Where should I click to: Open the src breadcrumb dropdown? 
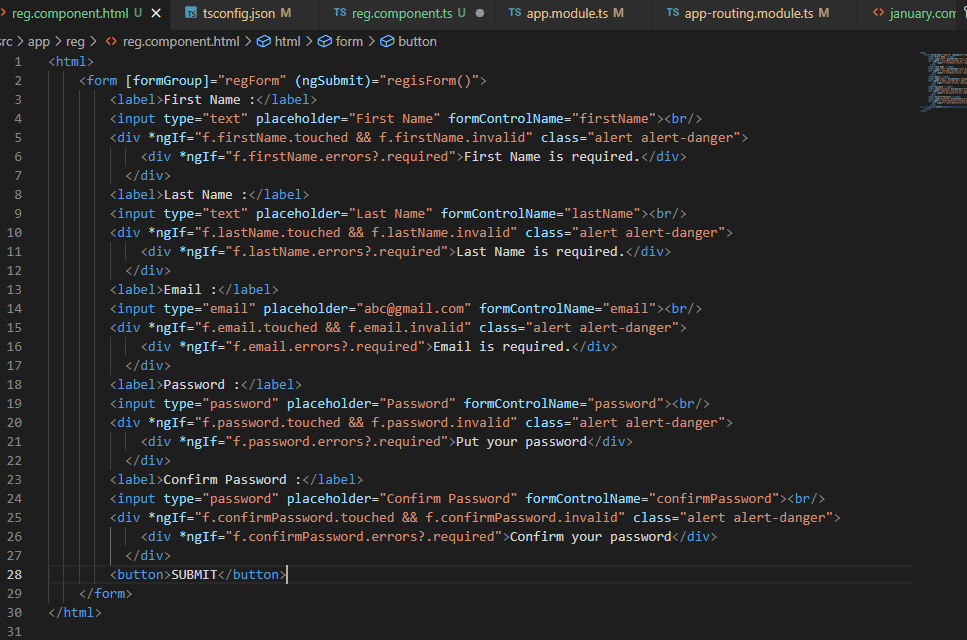pyautogui.click(x=8, y=42)
